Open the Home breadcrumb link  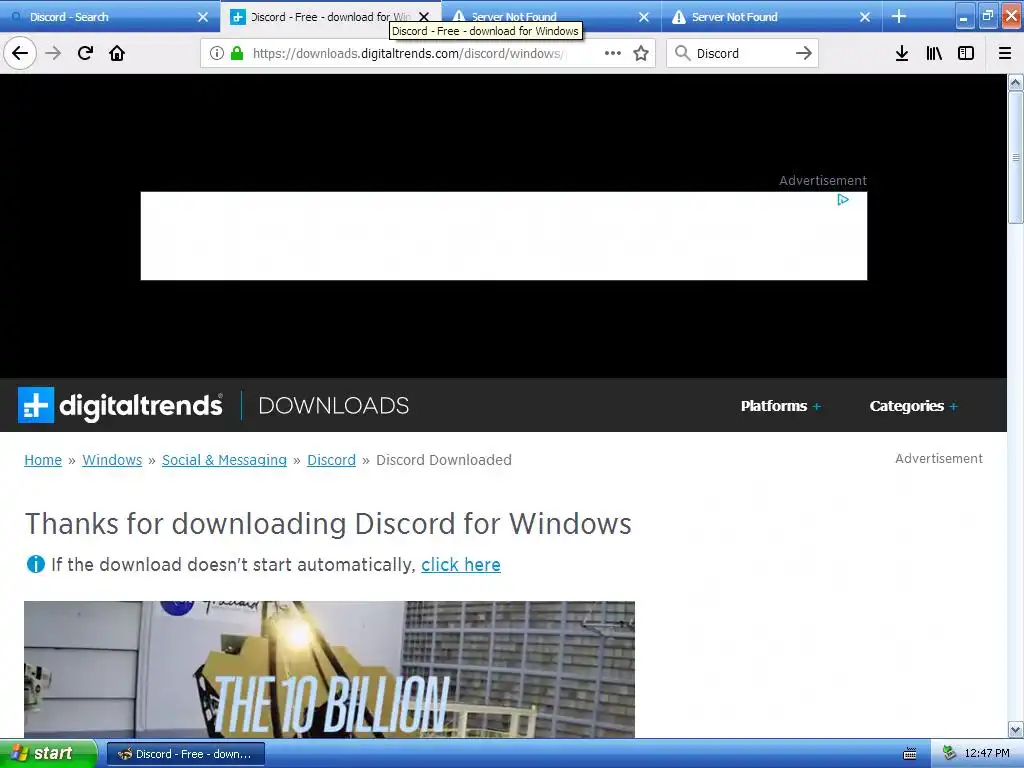(x=43, y=460)
